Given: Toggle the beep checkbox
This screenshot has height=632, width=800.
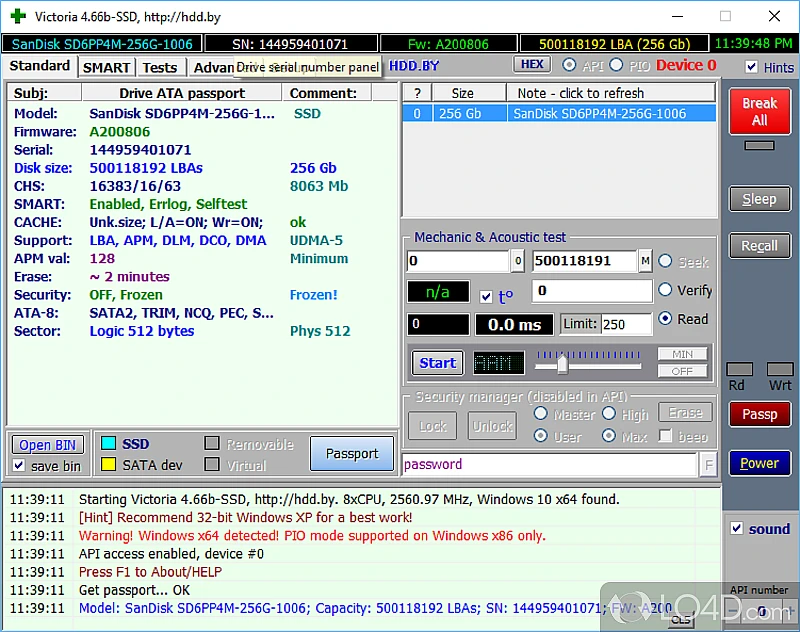Looking at the screenshot, I should click(665, 436).
